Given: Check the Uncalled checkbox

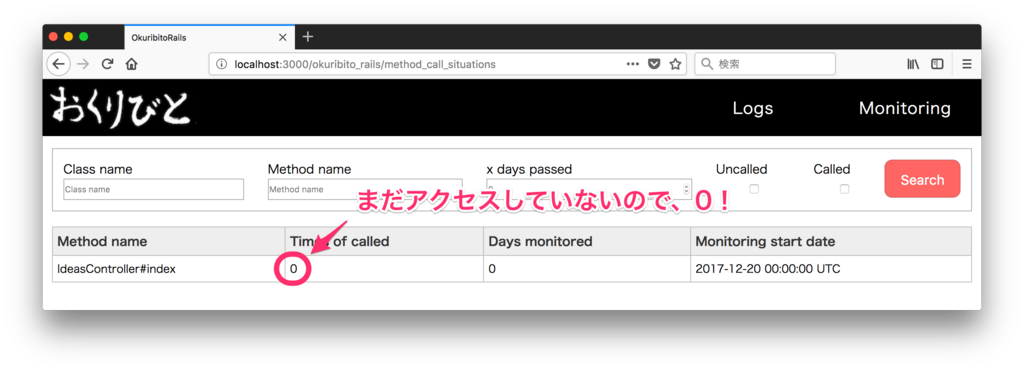Looking at the screenshot, I should (754, 189).
